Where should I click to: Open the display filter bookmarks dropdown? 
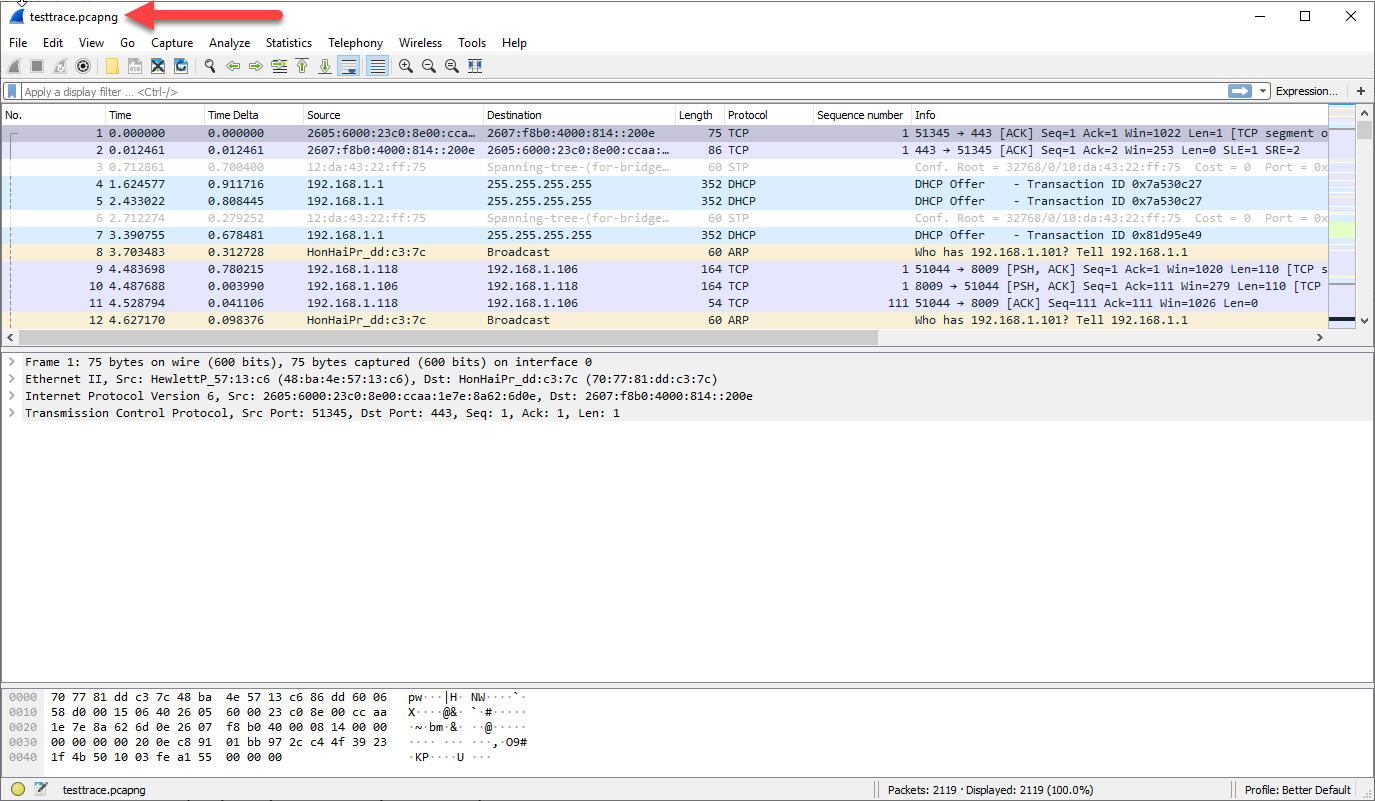[11, 90]
